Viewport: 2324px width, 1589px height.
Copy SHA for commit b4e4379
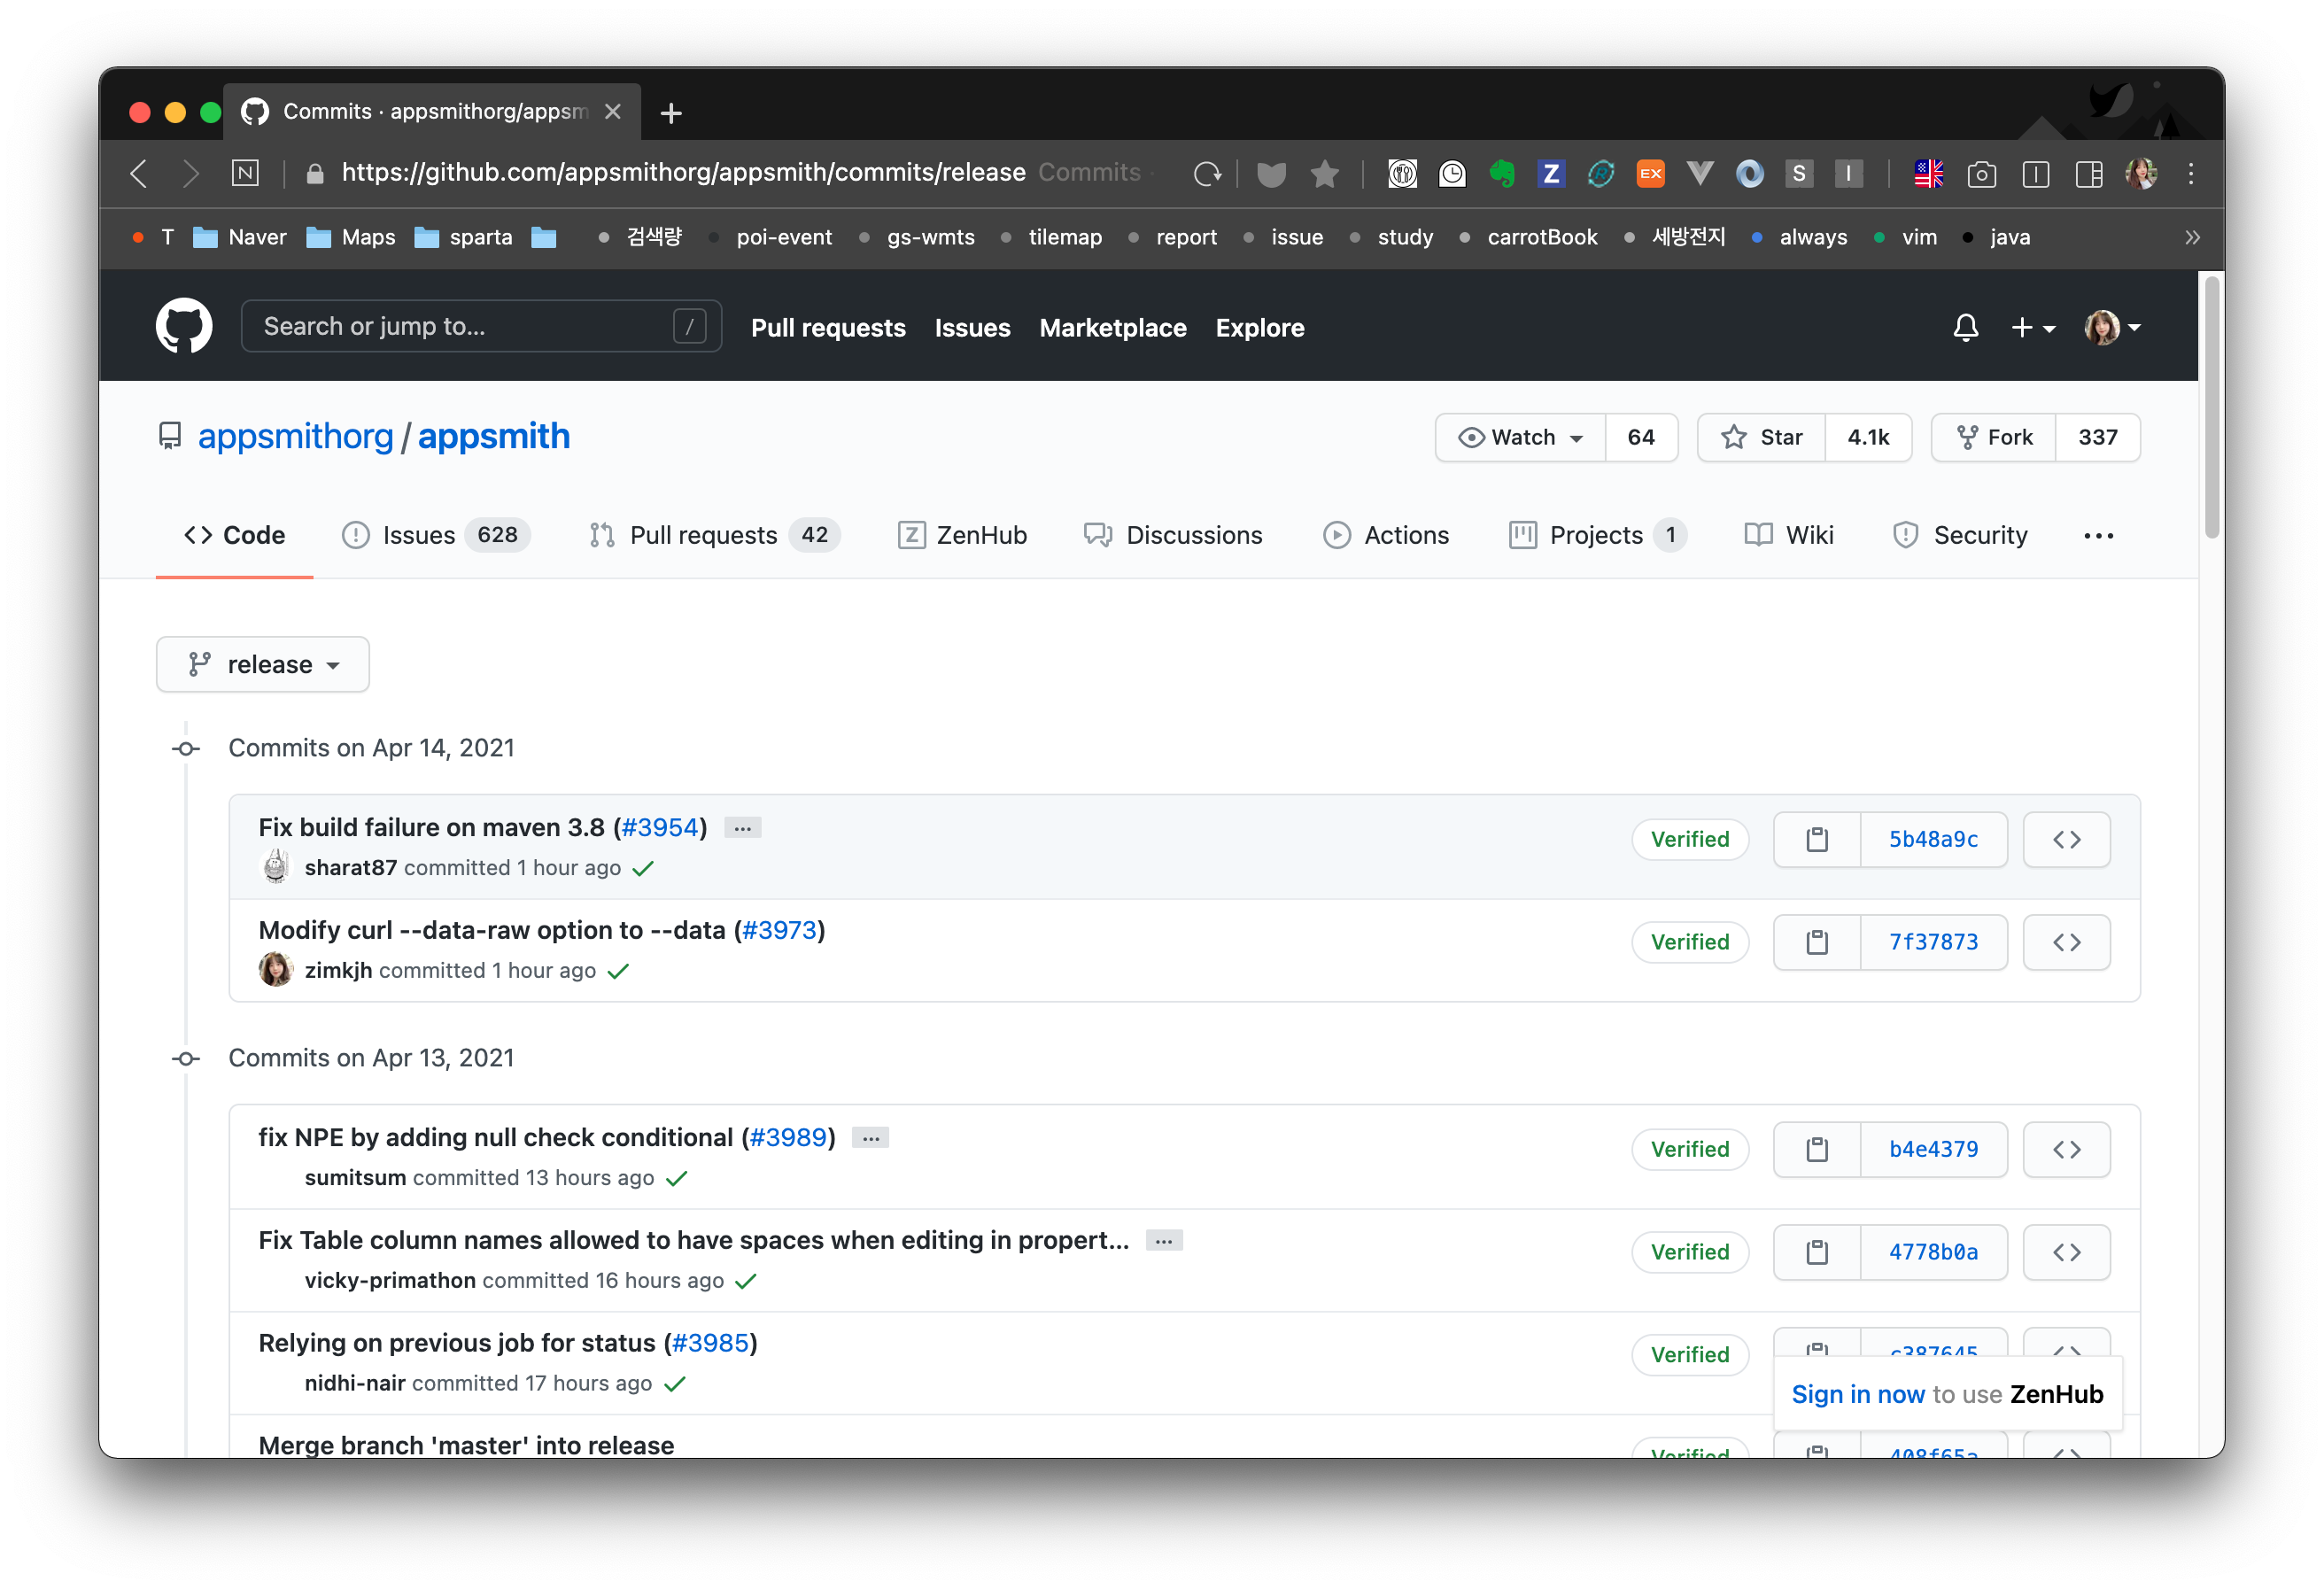[1816, 1149]
